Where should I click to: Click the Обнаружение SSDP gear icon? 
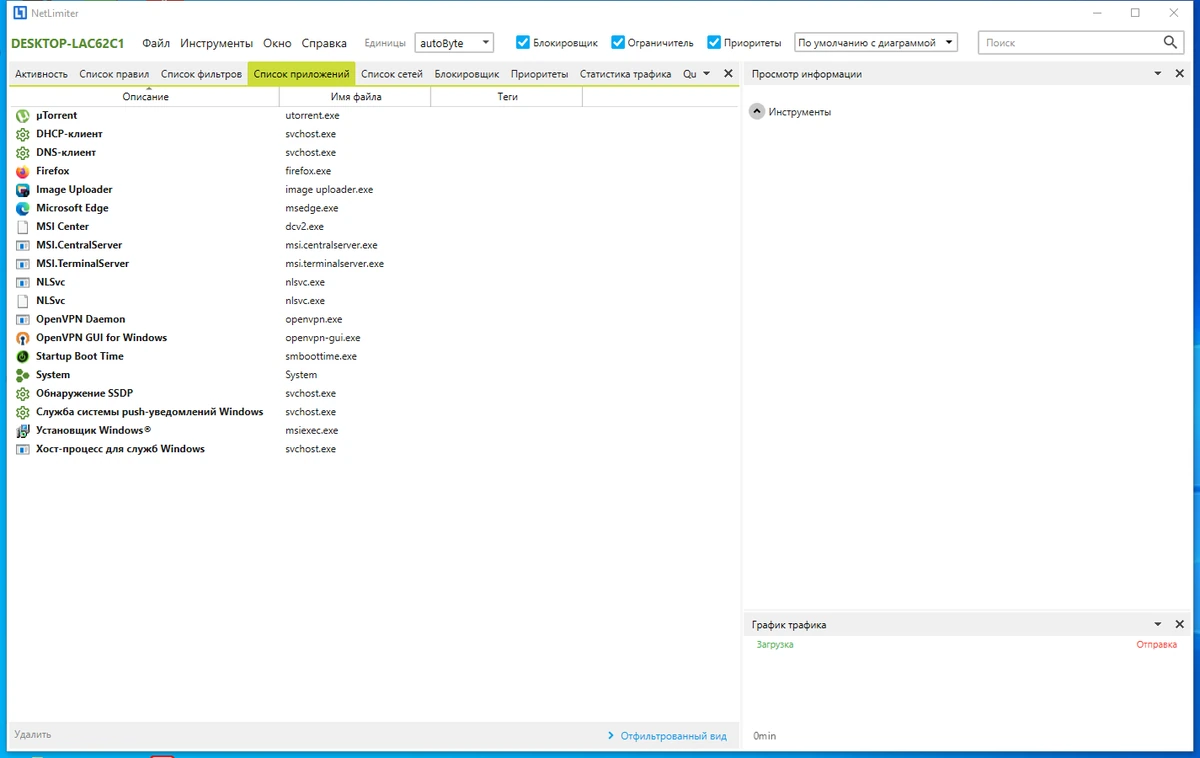pyautogui.click(x=23, y=393)
